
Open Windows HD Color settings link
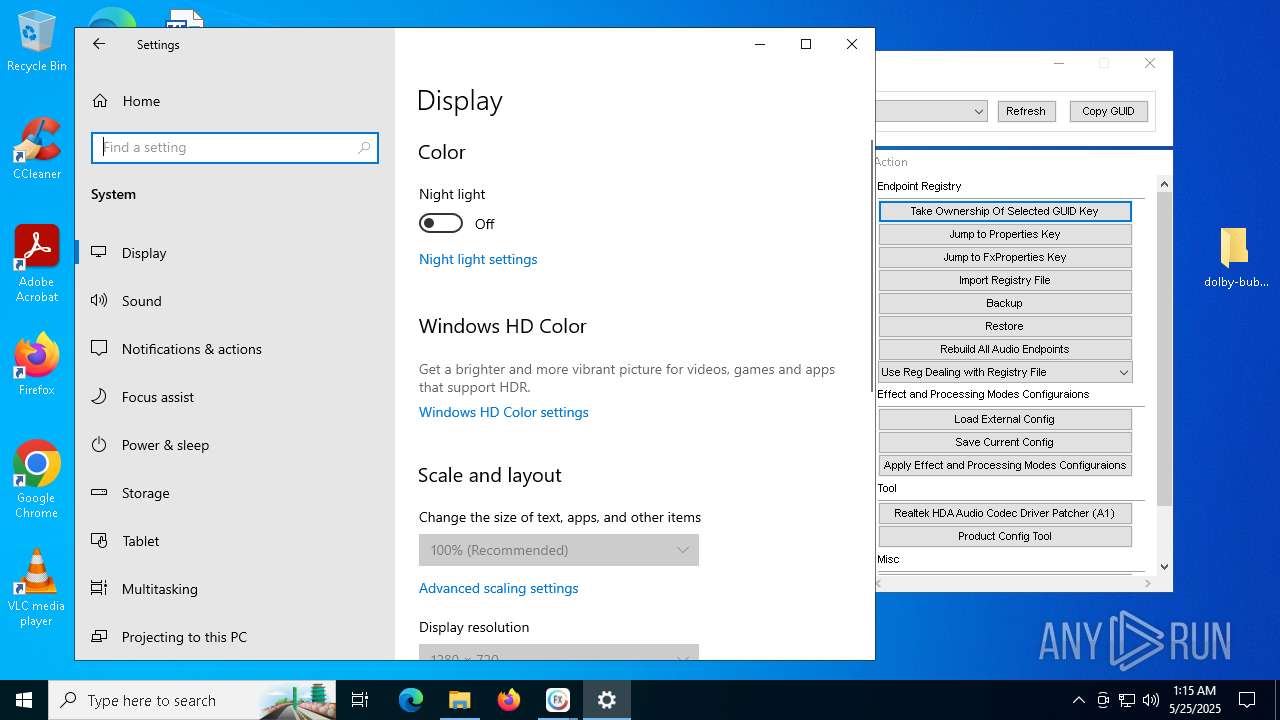[x=504, y=412]
